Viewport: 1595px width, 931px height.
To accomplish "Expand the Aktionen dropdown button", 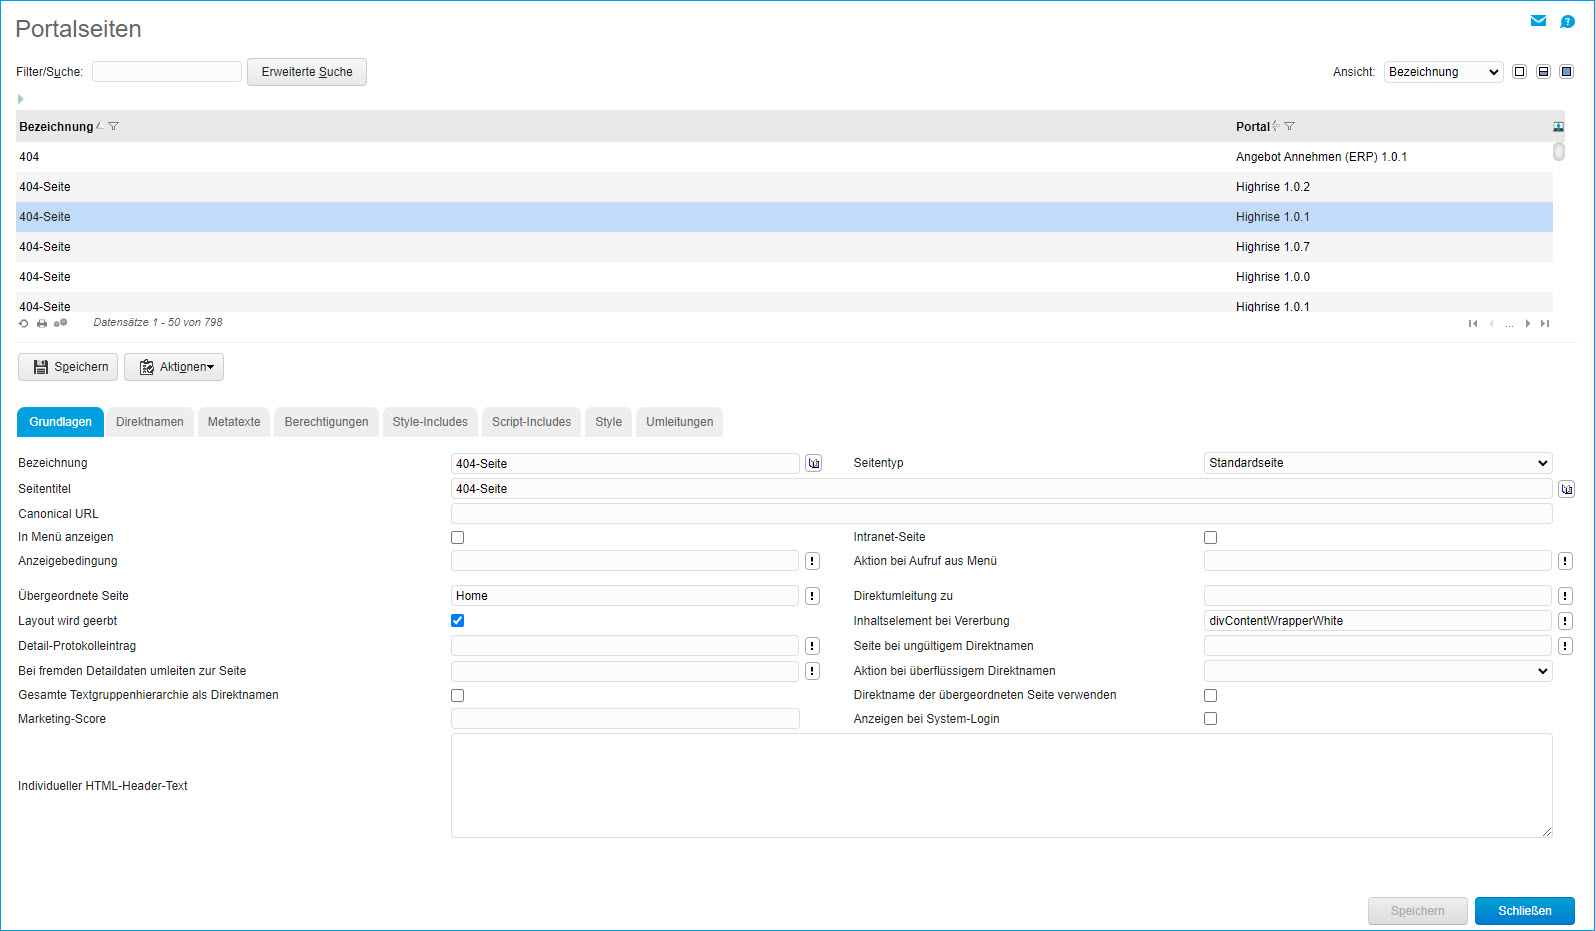I will [x=174, y=367].
